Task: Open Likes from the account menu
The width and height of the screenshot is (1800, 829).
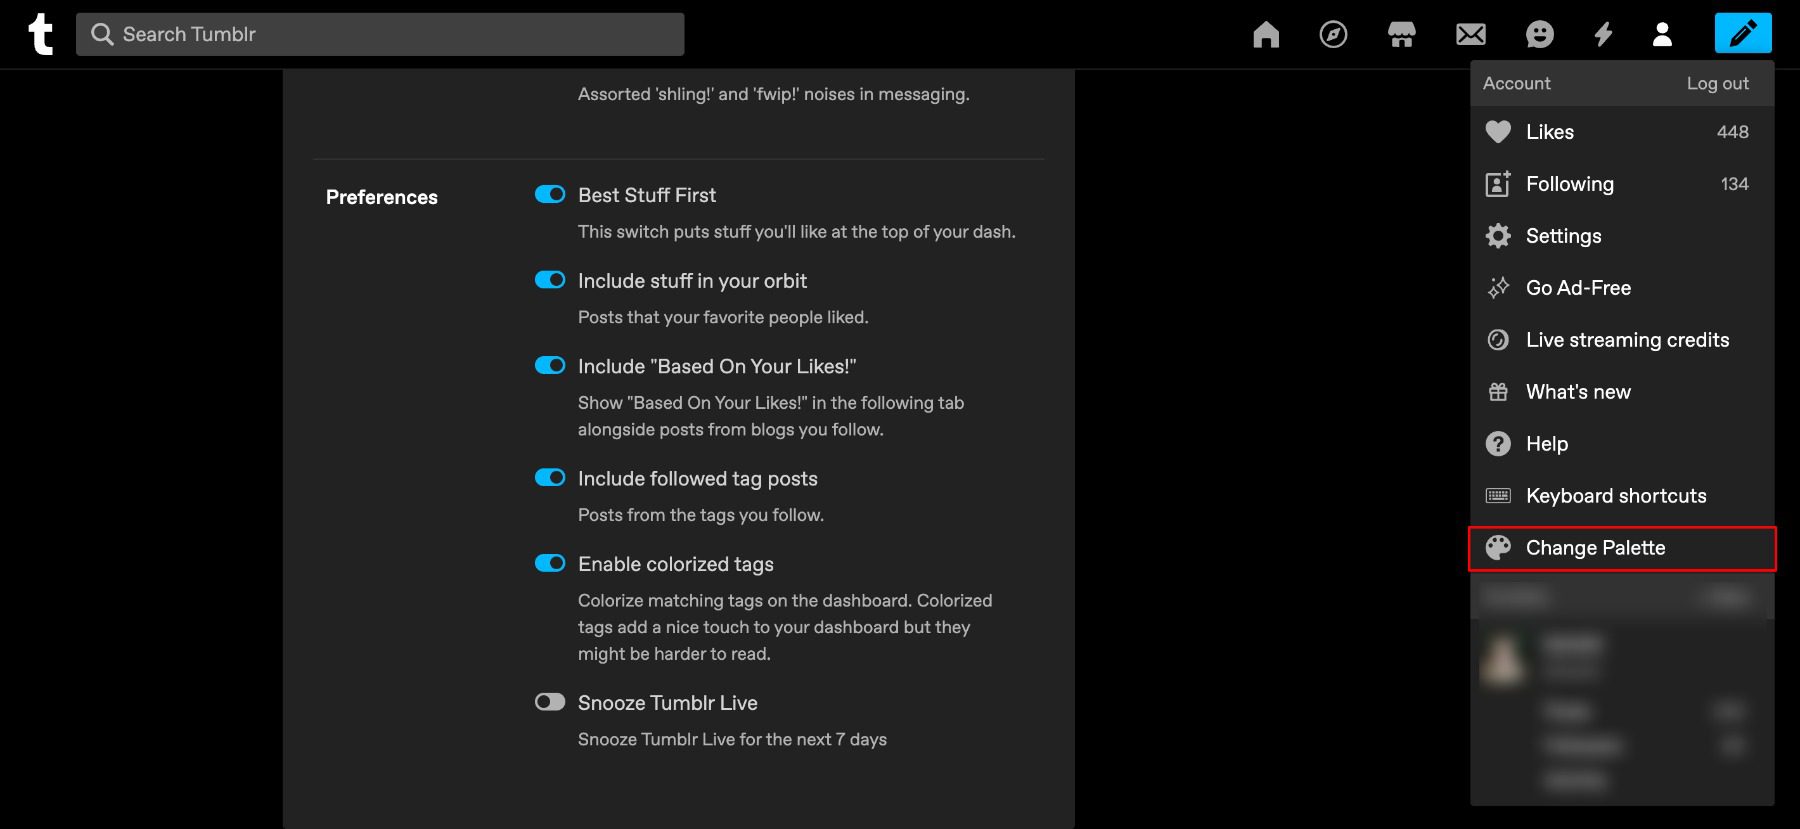Action: click(x=1549, y=132)
